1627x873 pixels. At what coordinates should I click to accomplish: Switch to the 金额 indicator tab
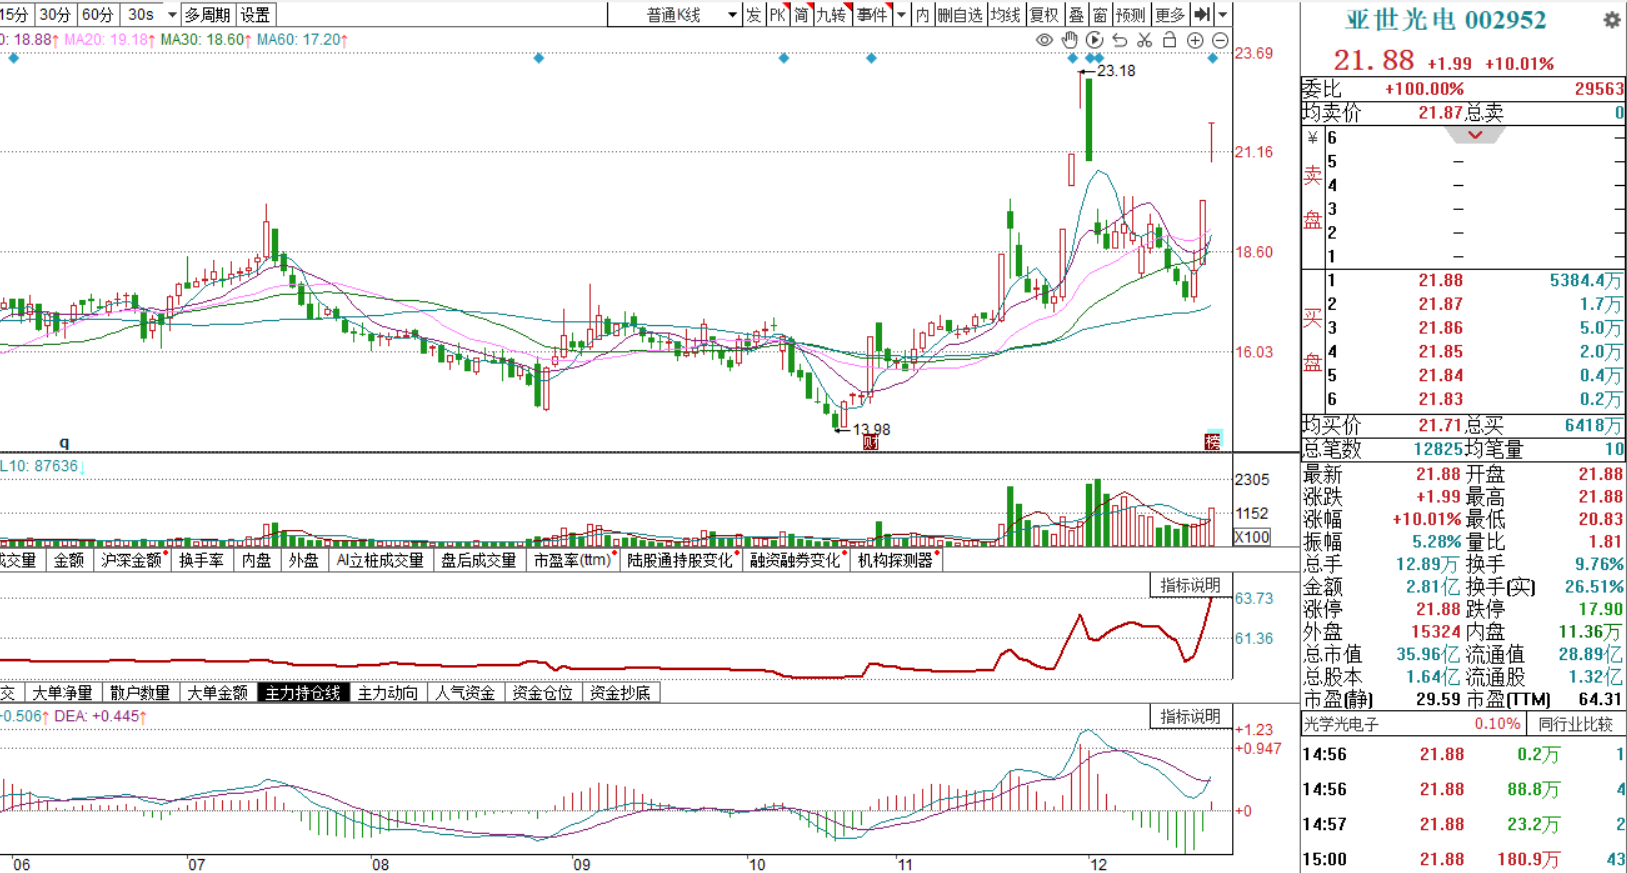[x=69, y=560]
